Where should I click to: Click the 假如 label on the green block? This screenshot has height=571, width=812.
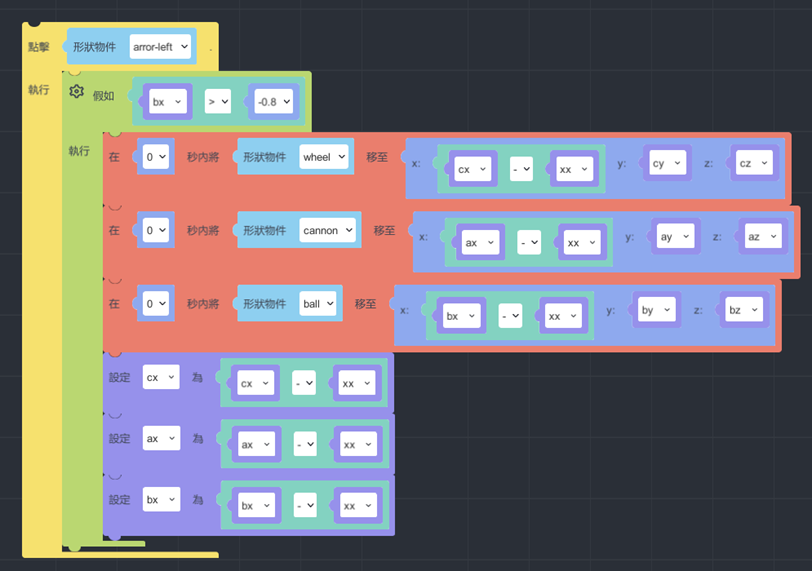[104, 95]
